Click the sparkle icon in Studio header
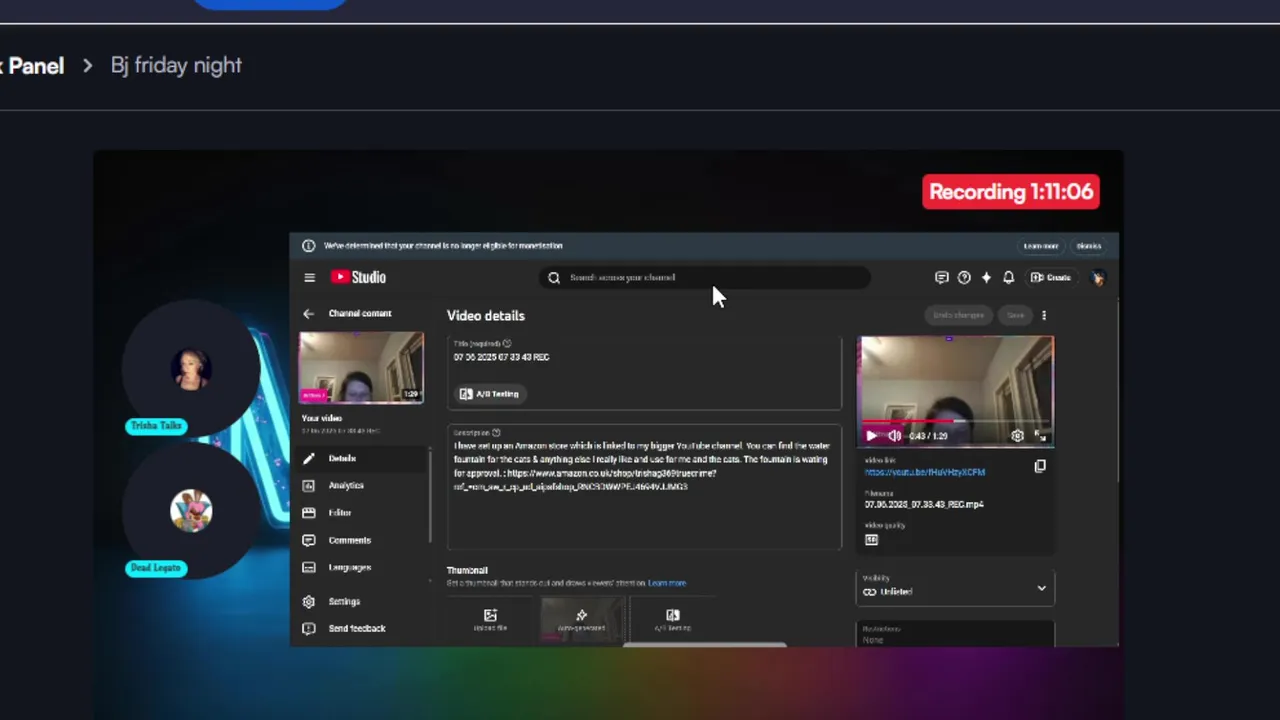This screenshot has height=720, width=1280. pyautogui.click(x=986, y=277)
